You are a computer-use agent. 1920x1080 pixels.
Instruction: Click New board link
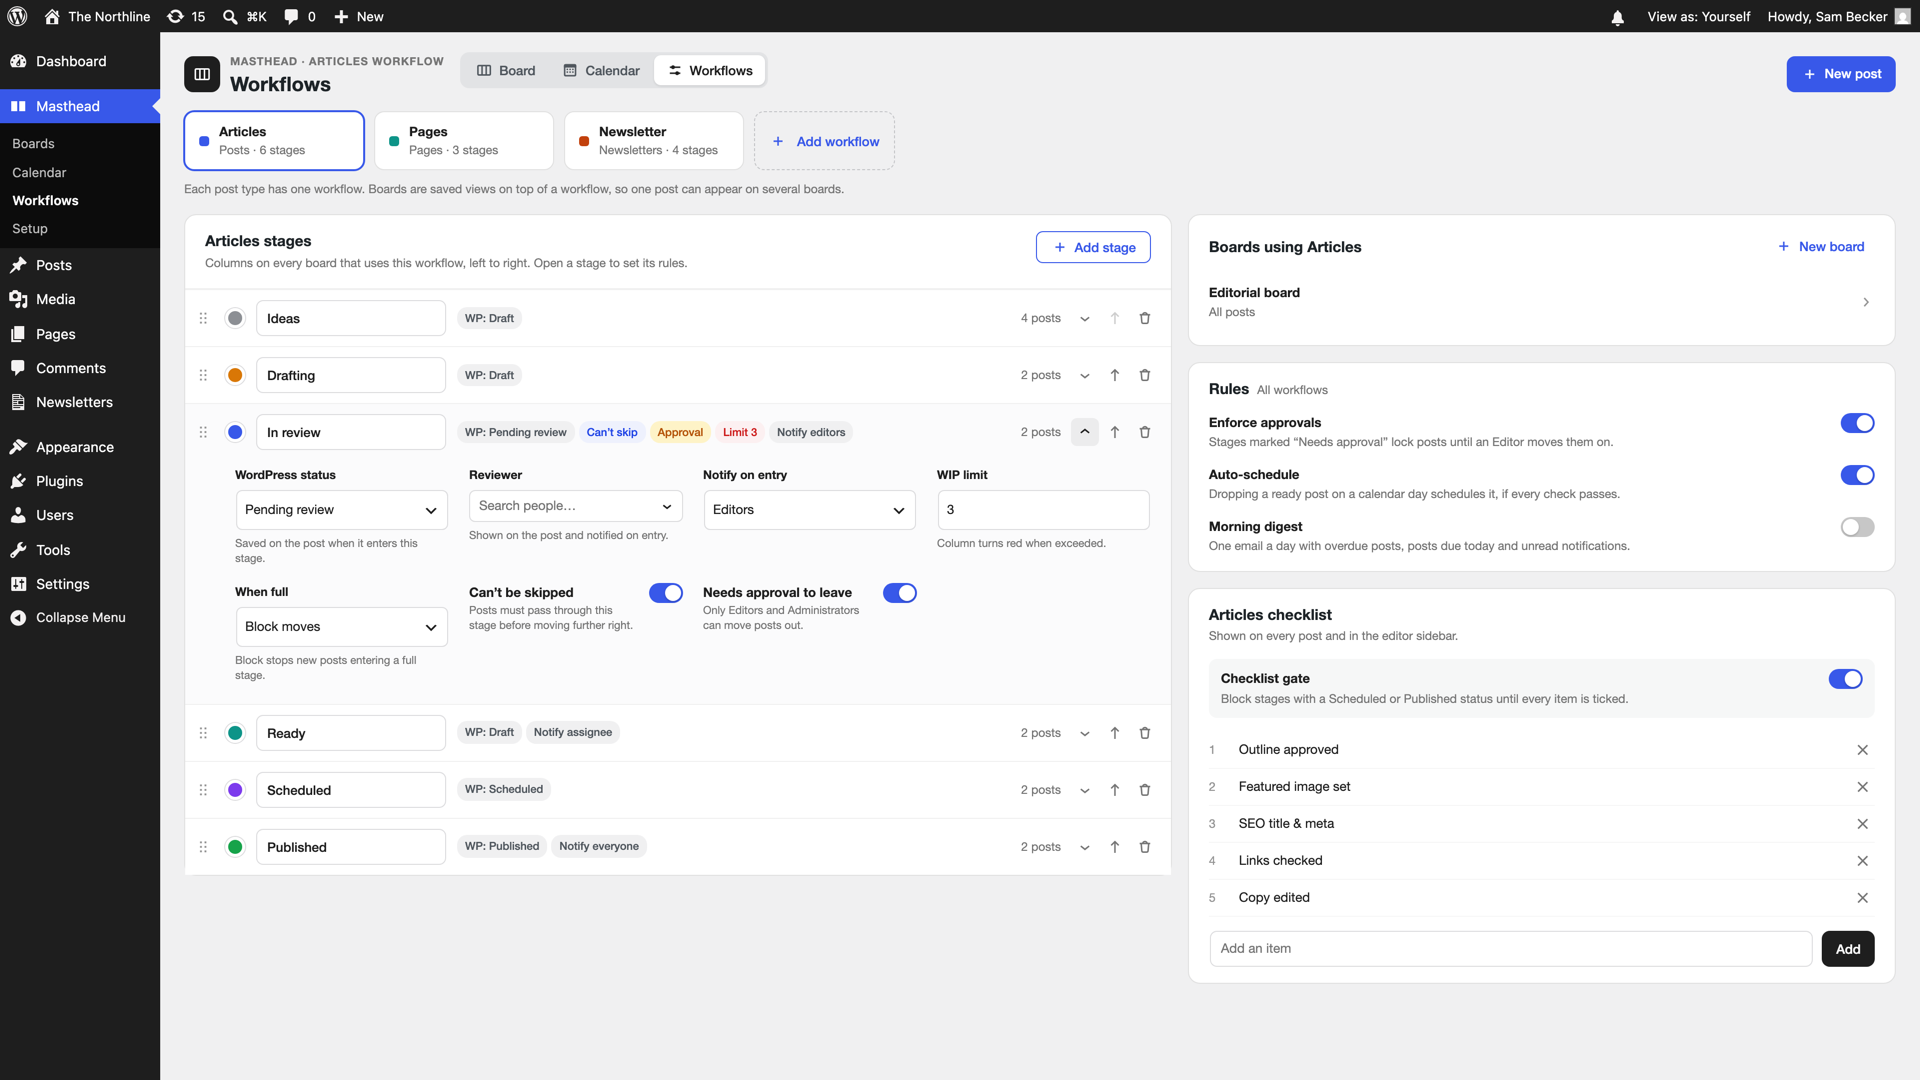point(1821,247)
